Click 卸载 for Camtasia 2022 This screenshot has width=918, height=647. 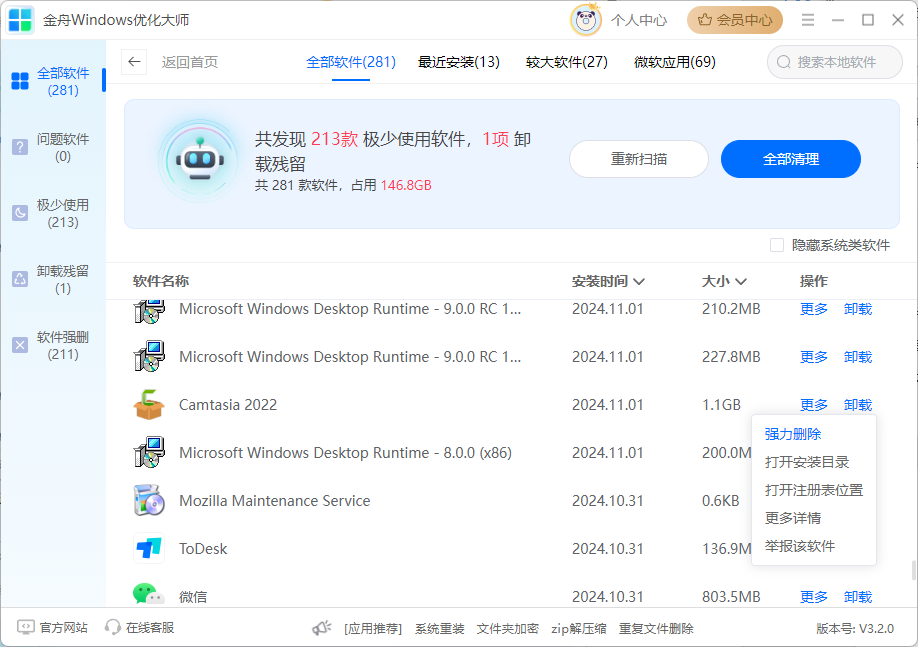pos(858,405)
